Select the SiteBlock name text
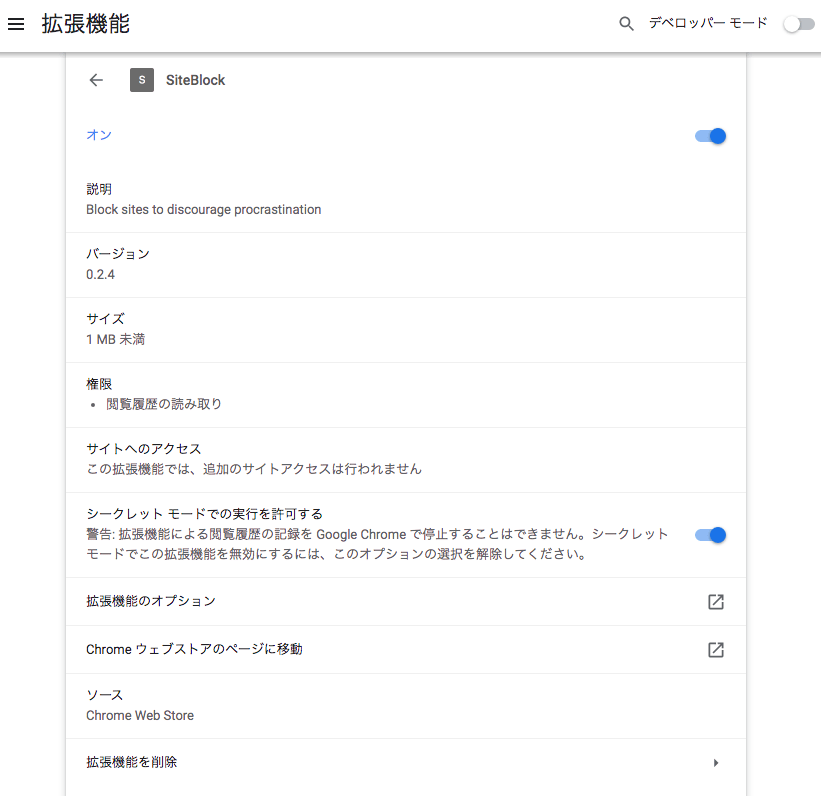This screenshot has height=796, width=821. coord(195,80)
